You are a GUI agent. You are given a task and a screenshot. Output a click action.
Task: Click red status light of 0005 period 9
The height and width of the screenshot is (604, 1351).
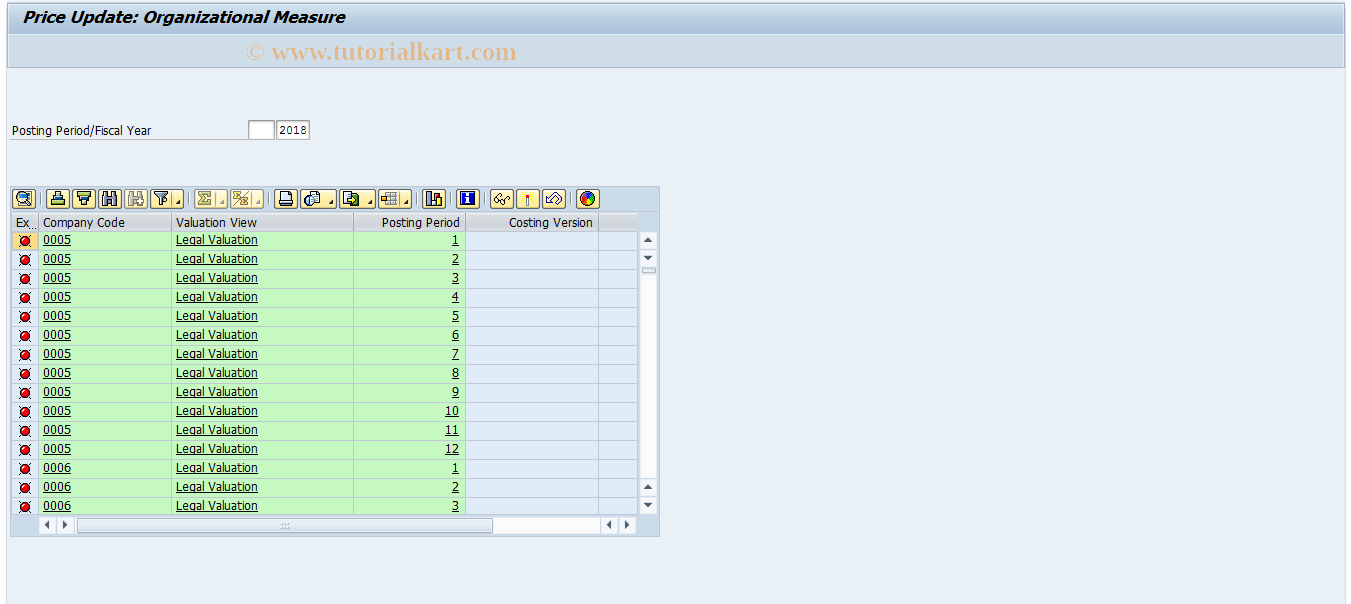coord(25,393)
